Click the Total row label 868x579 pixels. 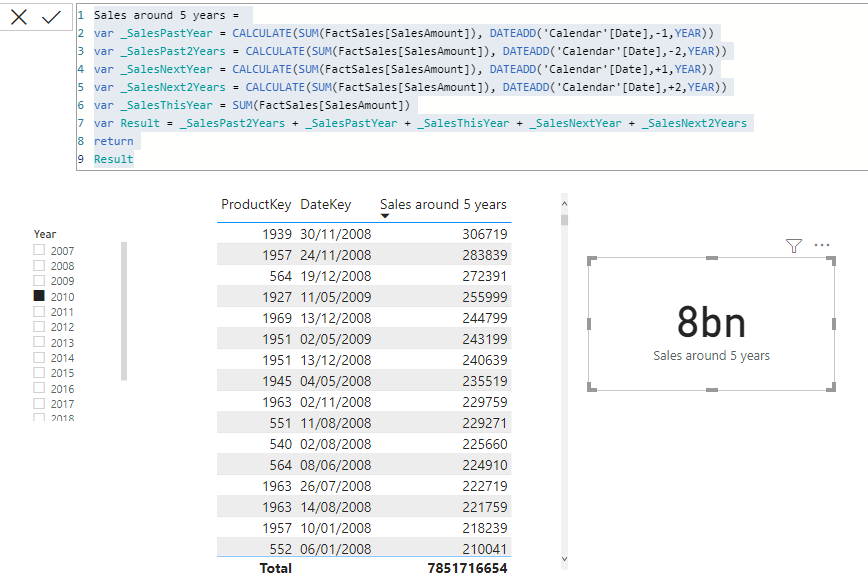click(x=276, y=568)
